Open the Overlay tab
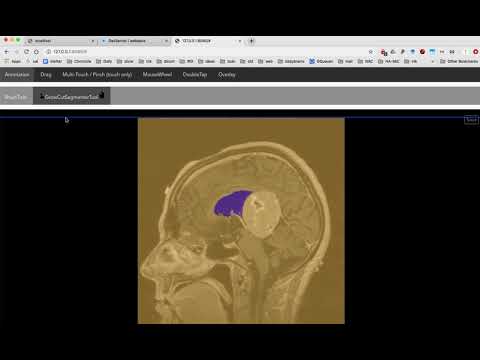Screen dimensions: 480x360 [x=227, y=75]
